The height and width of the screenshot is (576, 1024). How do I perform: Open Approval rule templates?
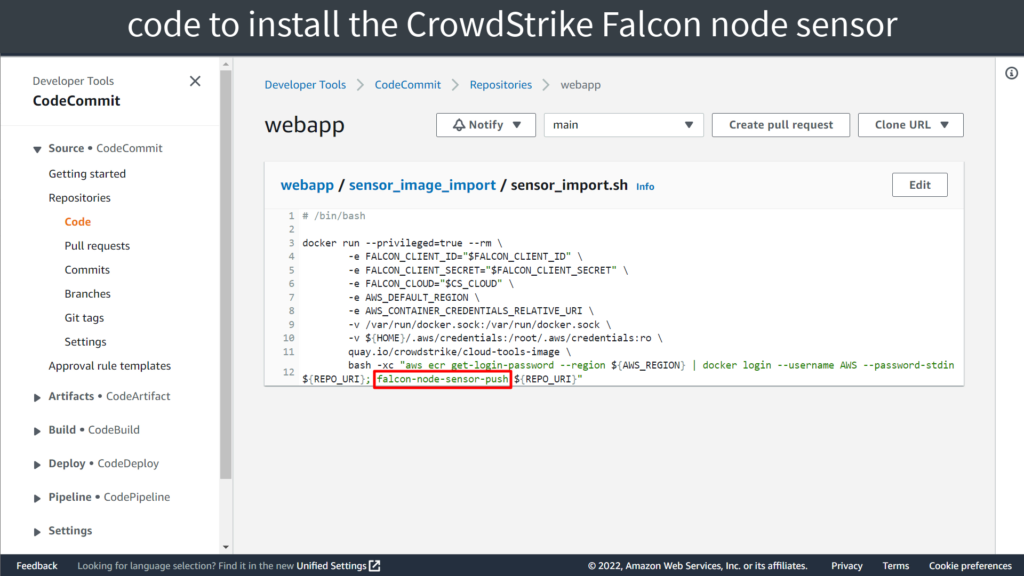(109, 366)
